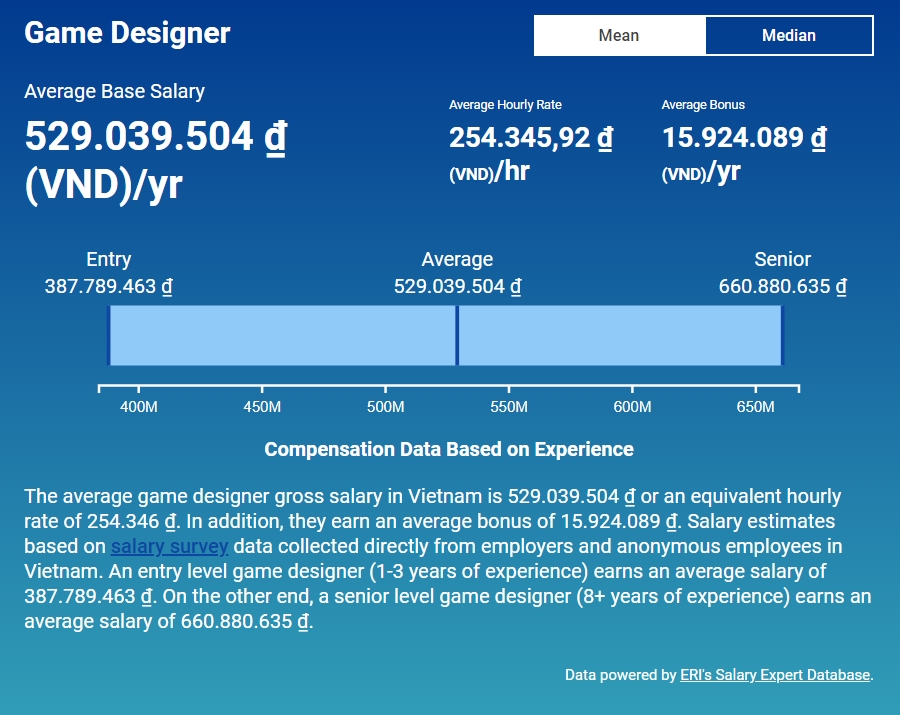
Task: Click the Average Bonus value
Action: click(x=744, y=138)
